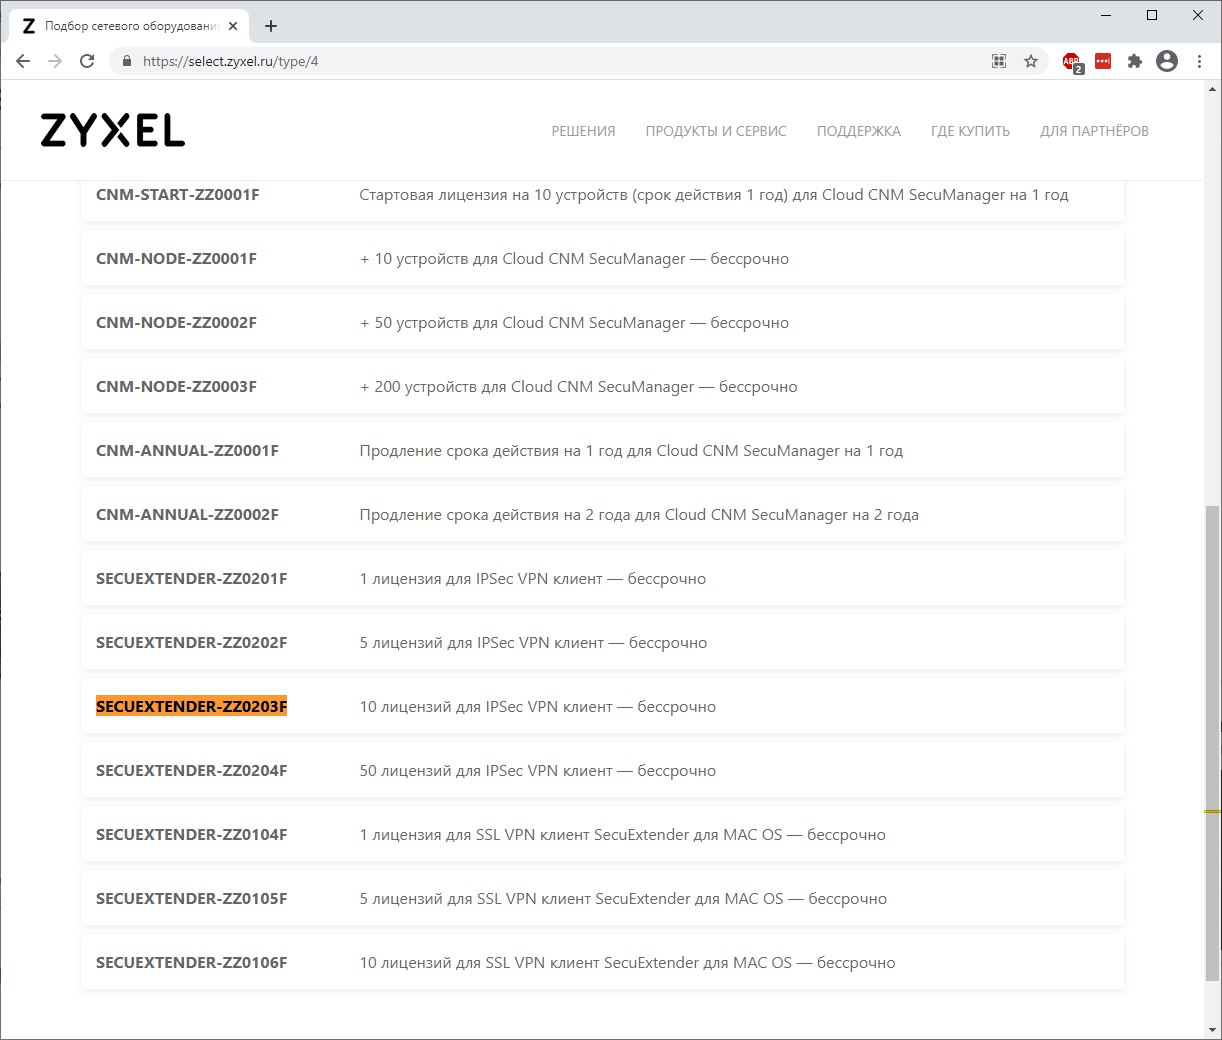Open the ДЛЯ ПАРТНЁРОВ menu
Image resolution: width=1222 pixels, height=1040 pixels.
pos(1094,131)
